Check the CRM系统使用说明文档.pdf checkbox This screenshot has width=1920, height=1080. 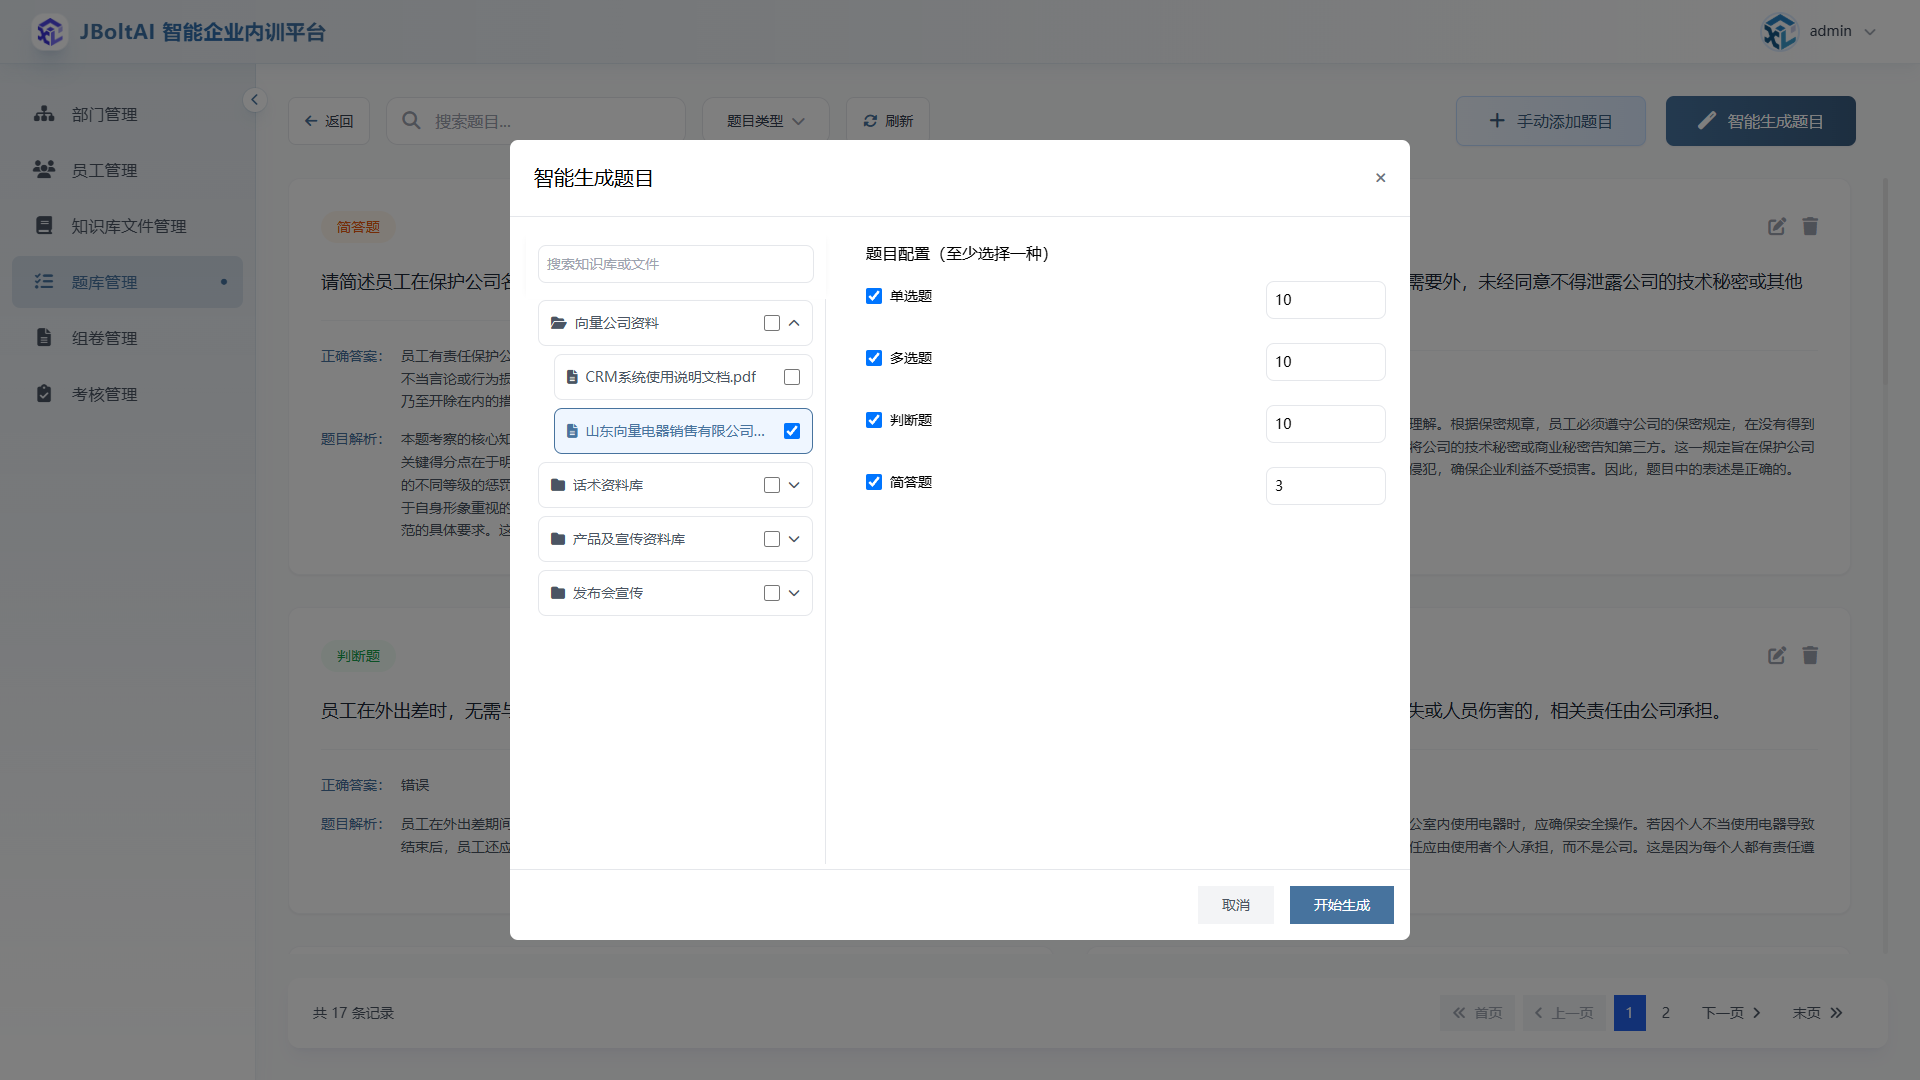pyautogui.click(x=792, y=377)
